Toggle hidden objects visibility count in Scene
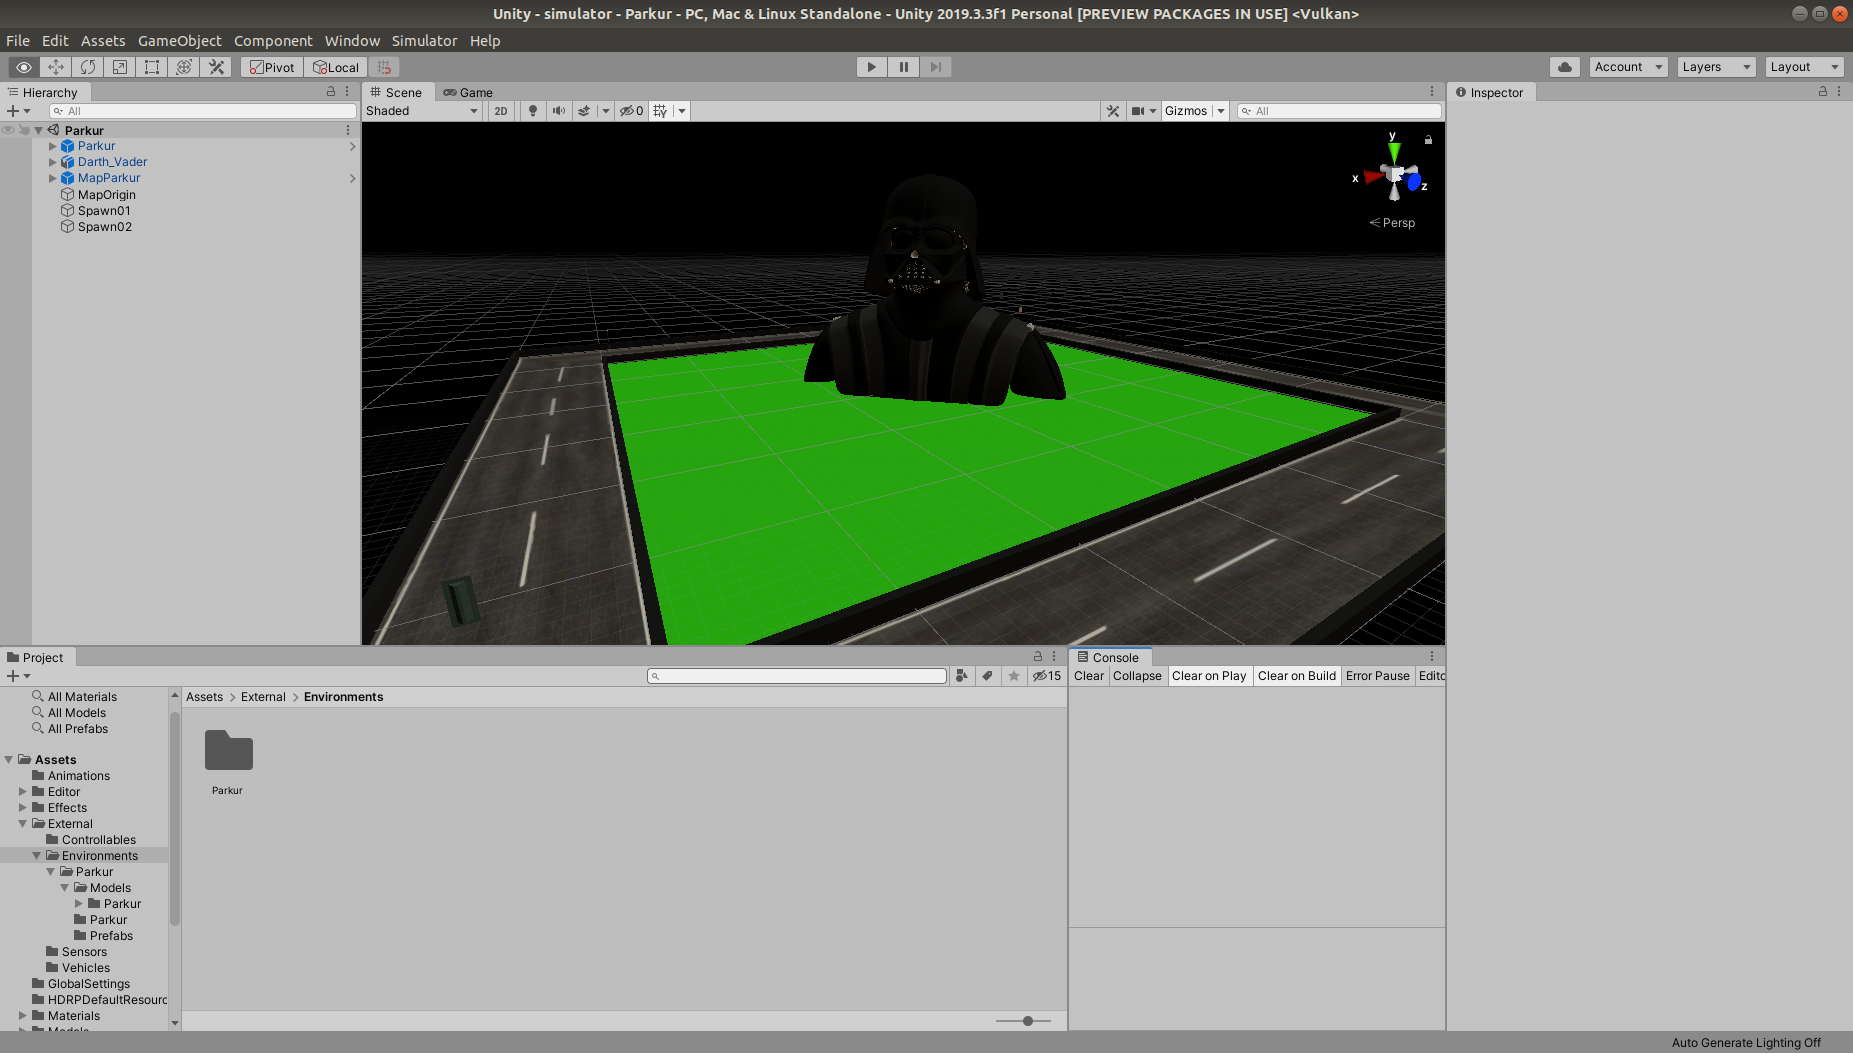The height and width of the screenshot is (1053, 1853). point(632,111)
